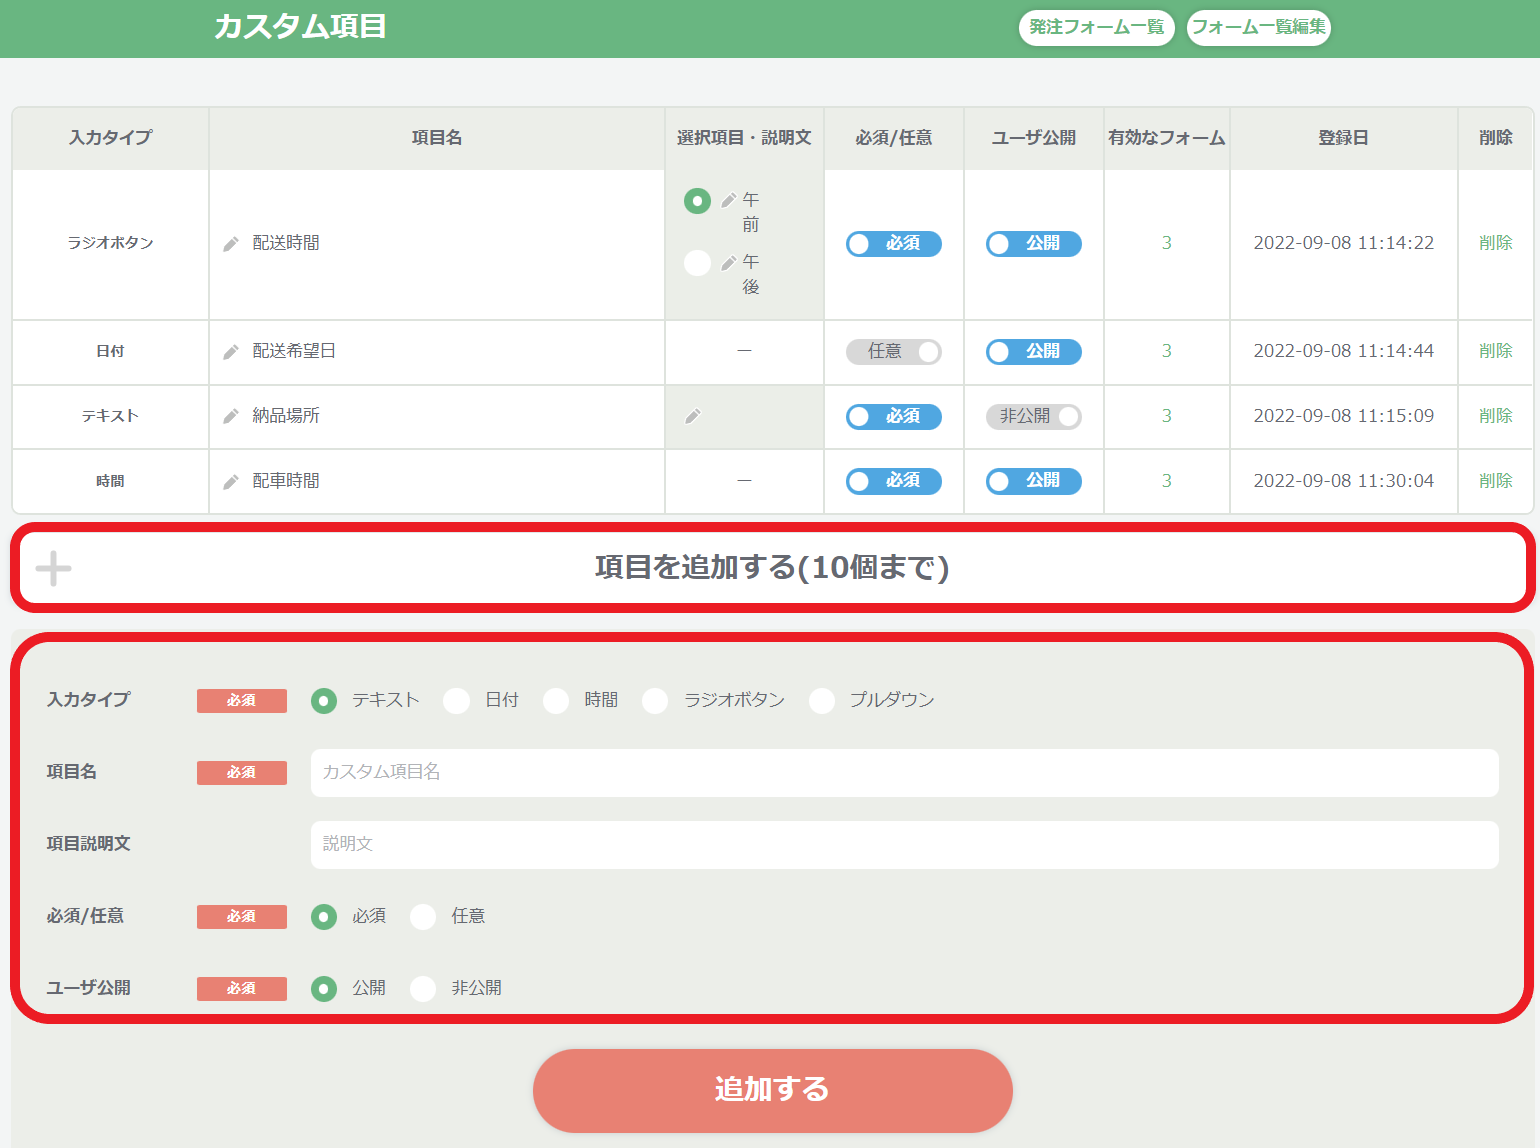Set new item to 公開 radio
This screenshot has width=1540, height=1148.
point(324,989)
